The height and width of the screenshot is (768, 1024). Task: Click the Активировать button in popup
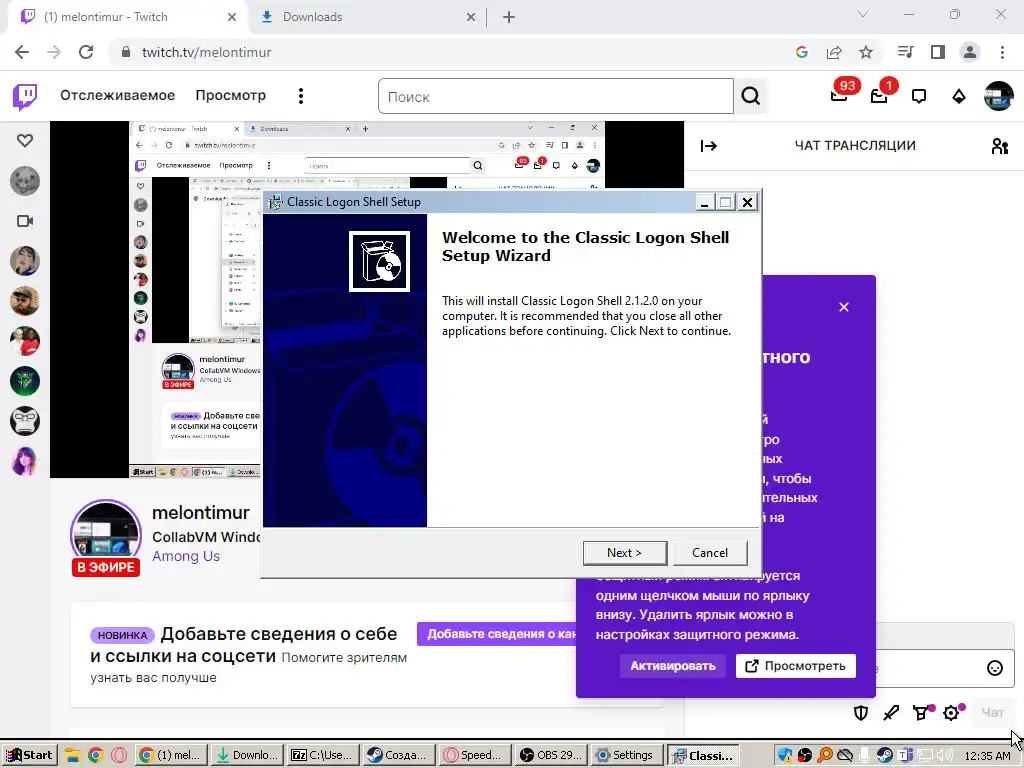pos(673,666)
